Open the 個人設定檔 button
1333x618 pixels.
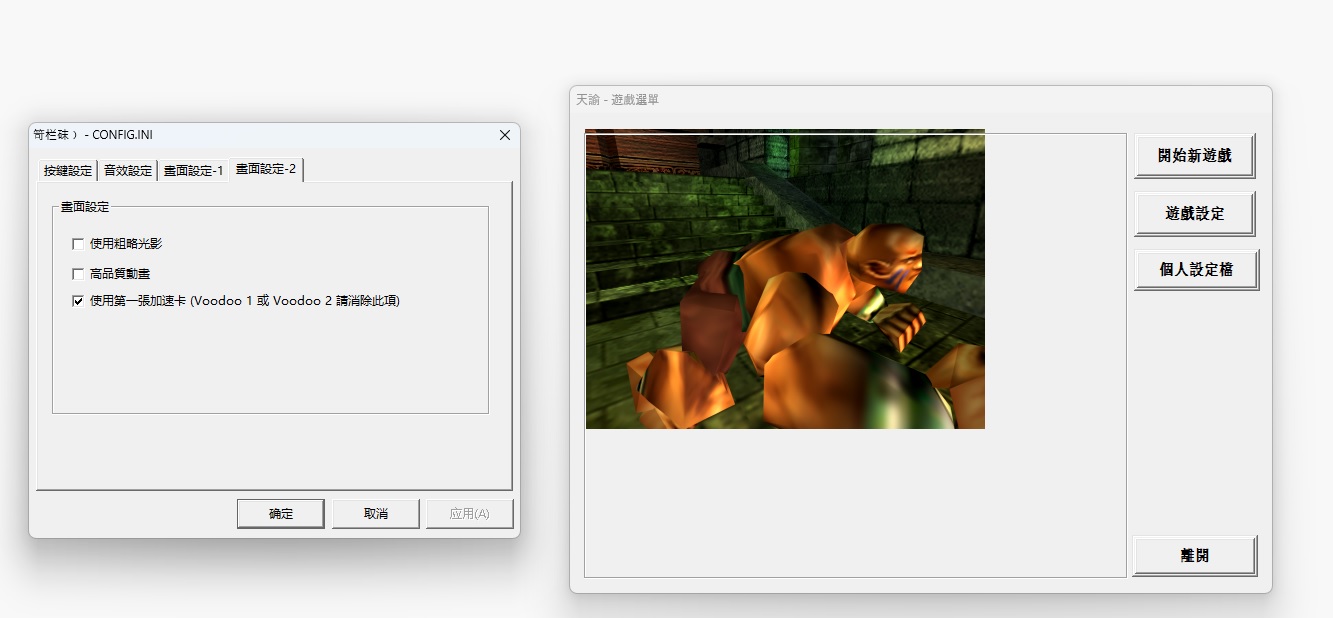tap(1196, 270)
